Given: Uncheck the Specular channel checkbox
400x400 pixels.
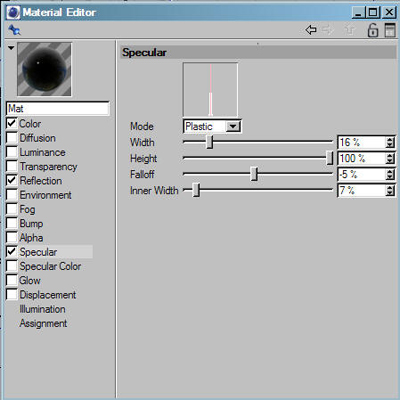Looking at the screenshot, I should click(12, 252).
